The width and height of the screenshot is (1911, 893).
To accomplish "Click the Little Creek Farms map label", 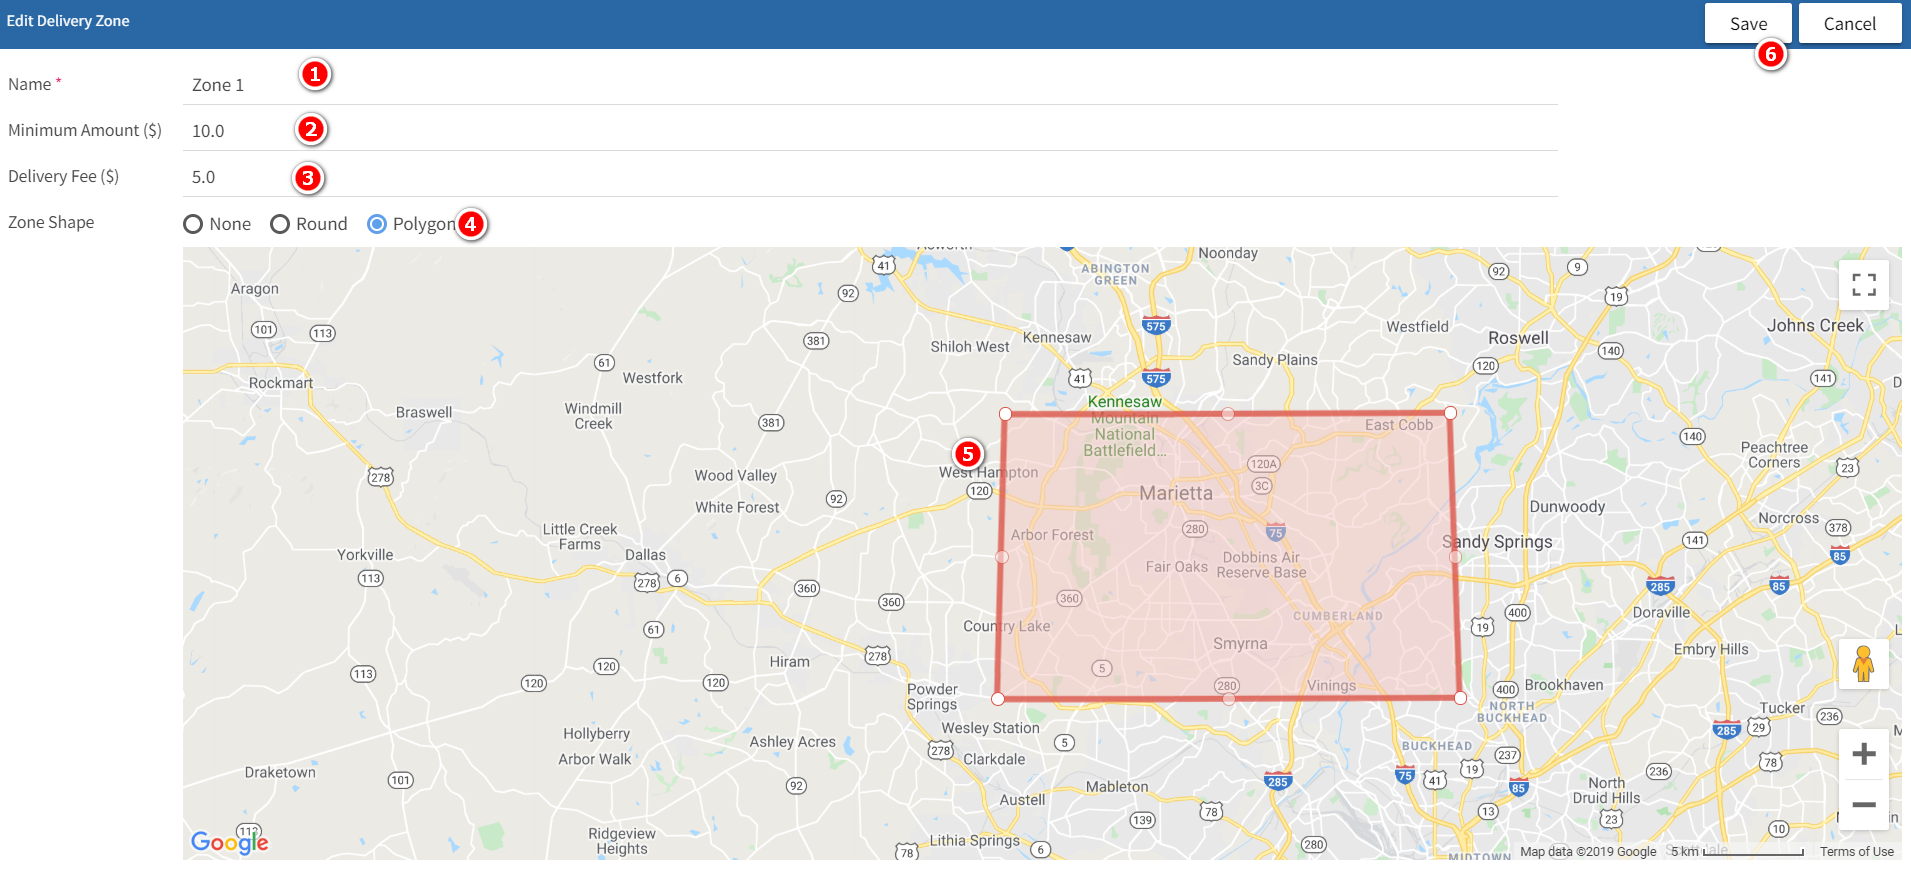I will [x=580, y=537].
